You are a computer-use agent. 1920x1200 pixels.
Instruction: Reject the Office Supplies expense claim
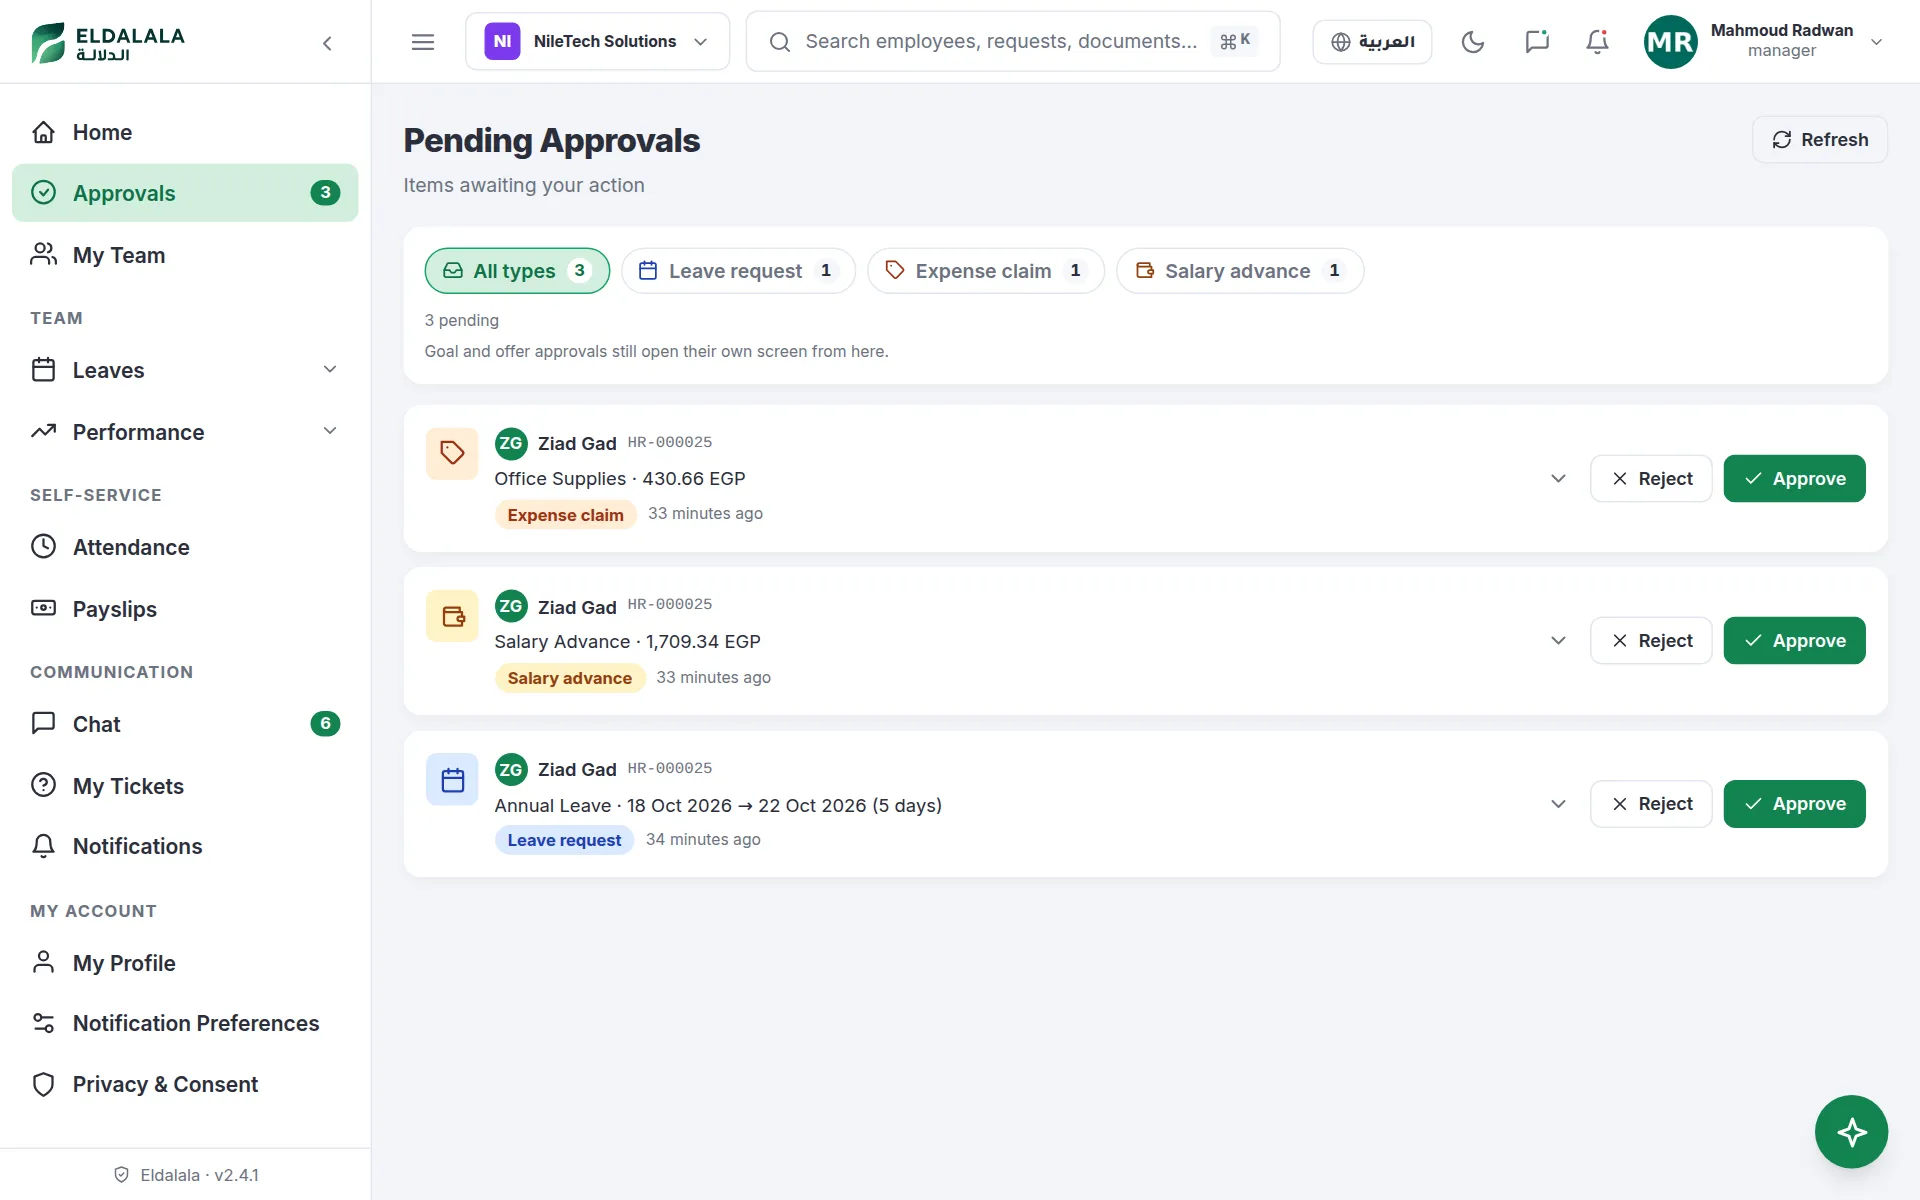coord(1651,478)
